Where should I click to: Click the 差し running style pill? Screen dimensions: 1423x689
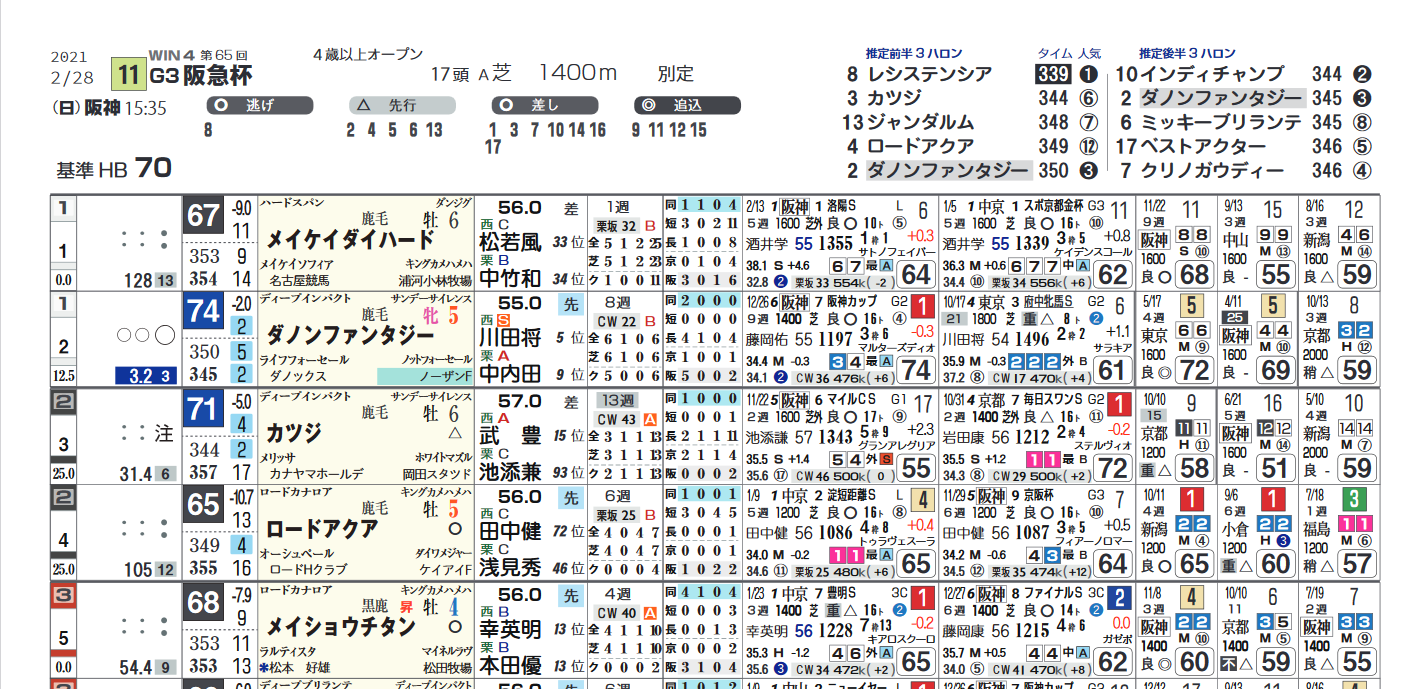pyautogui.click(x=545, y=105)
